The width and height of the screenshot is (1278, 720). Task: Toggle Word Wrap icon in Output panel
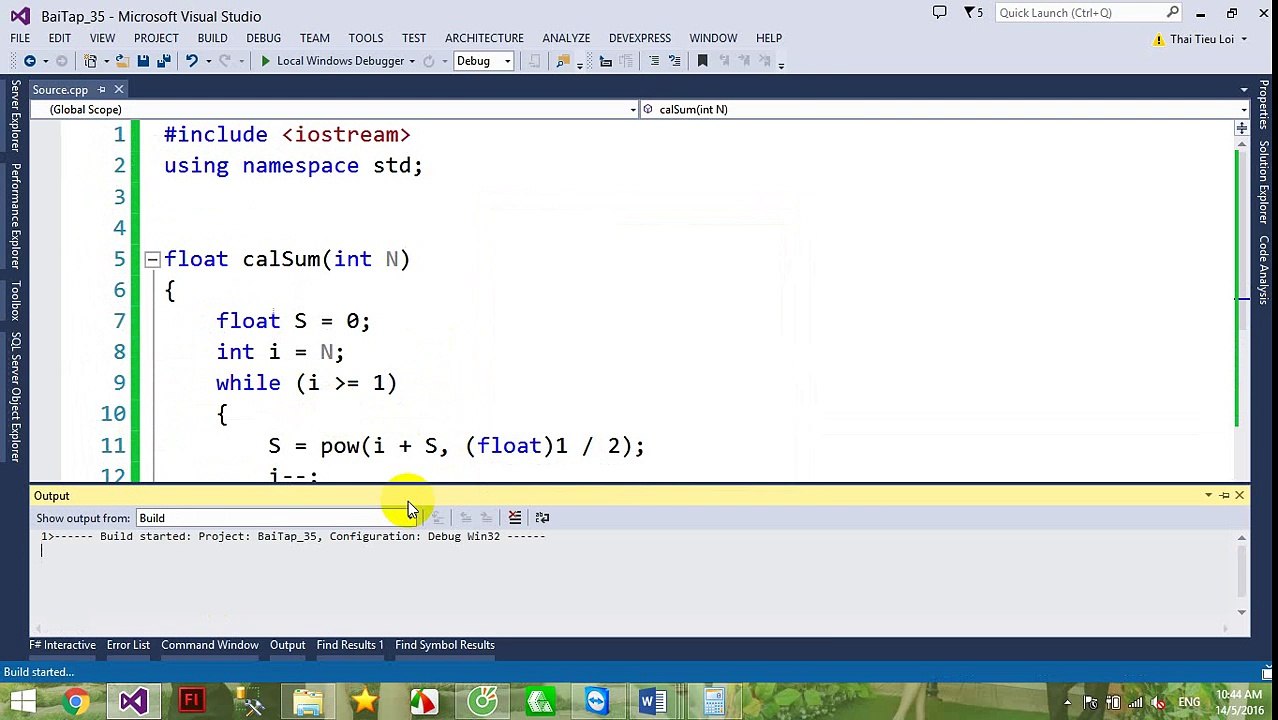coord(542,517)
